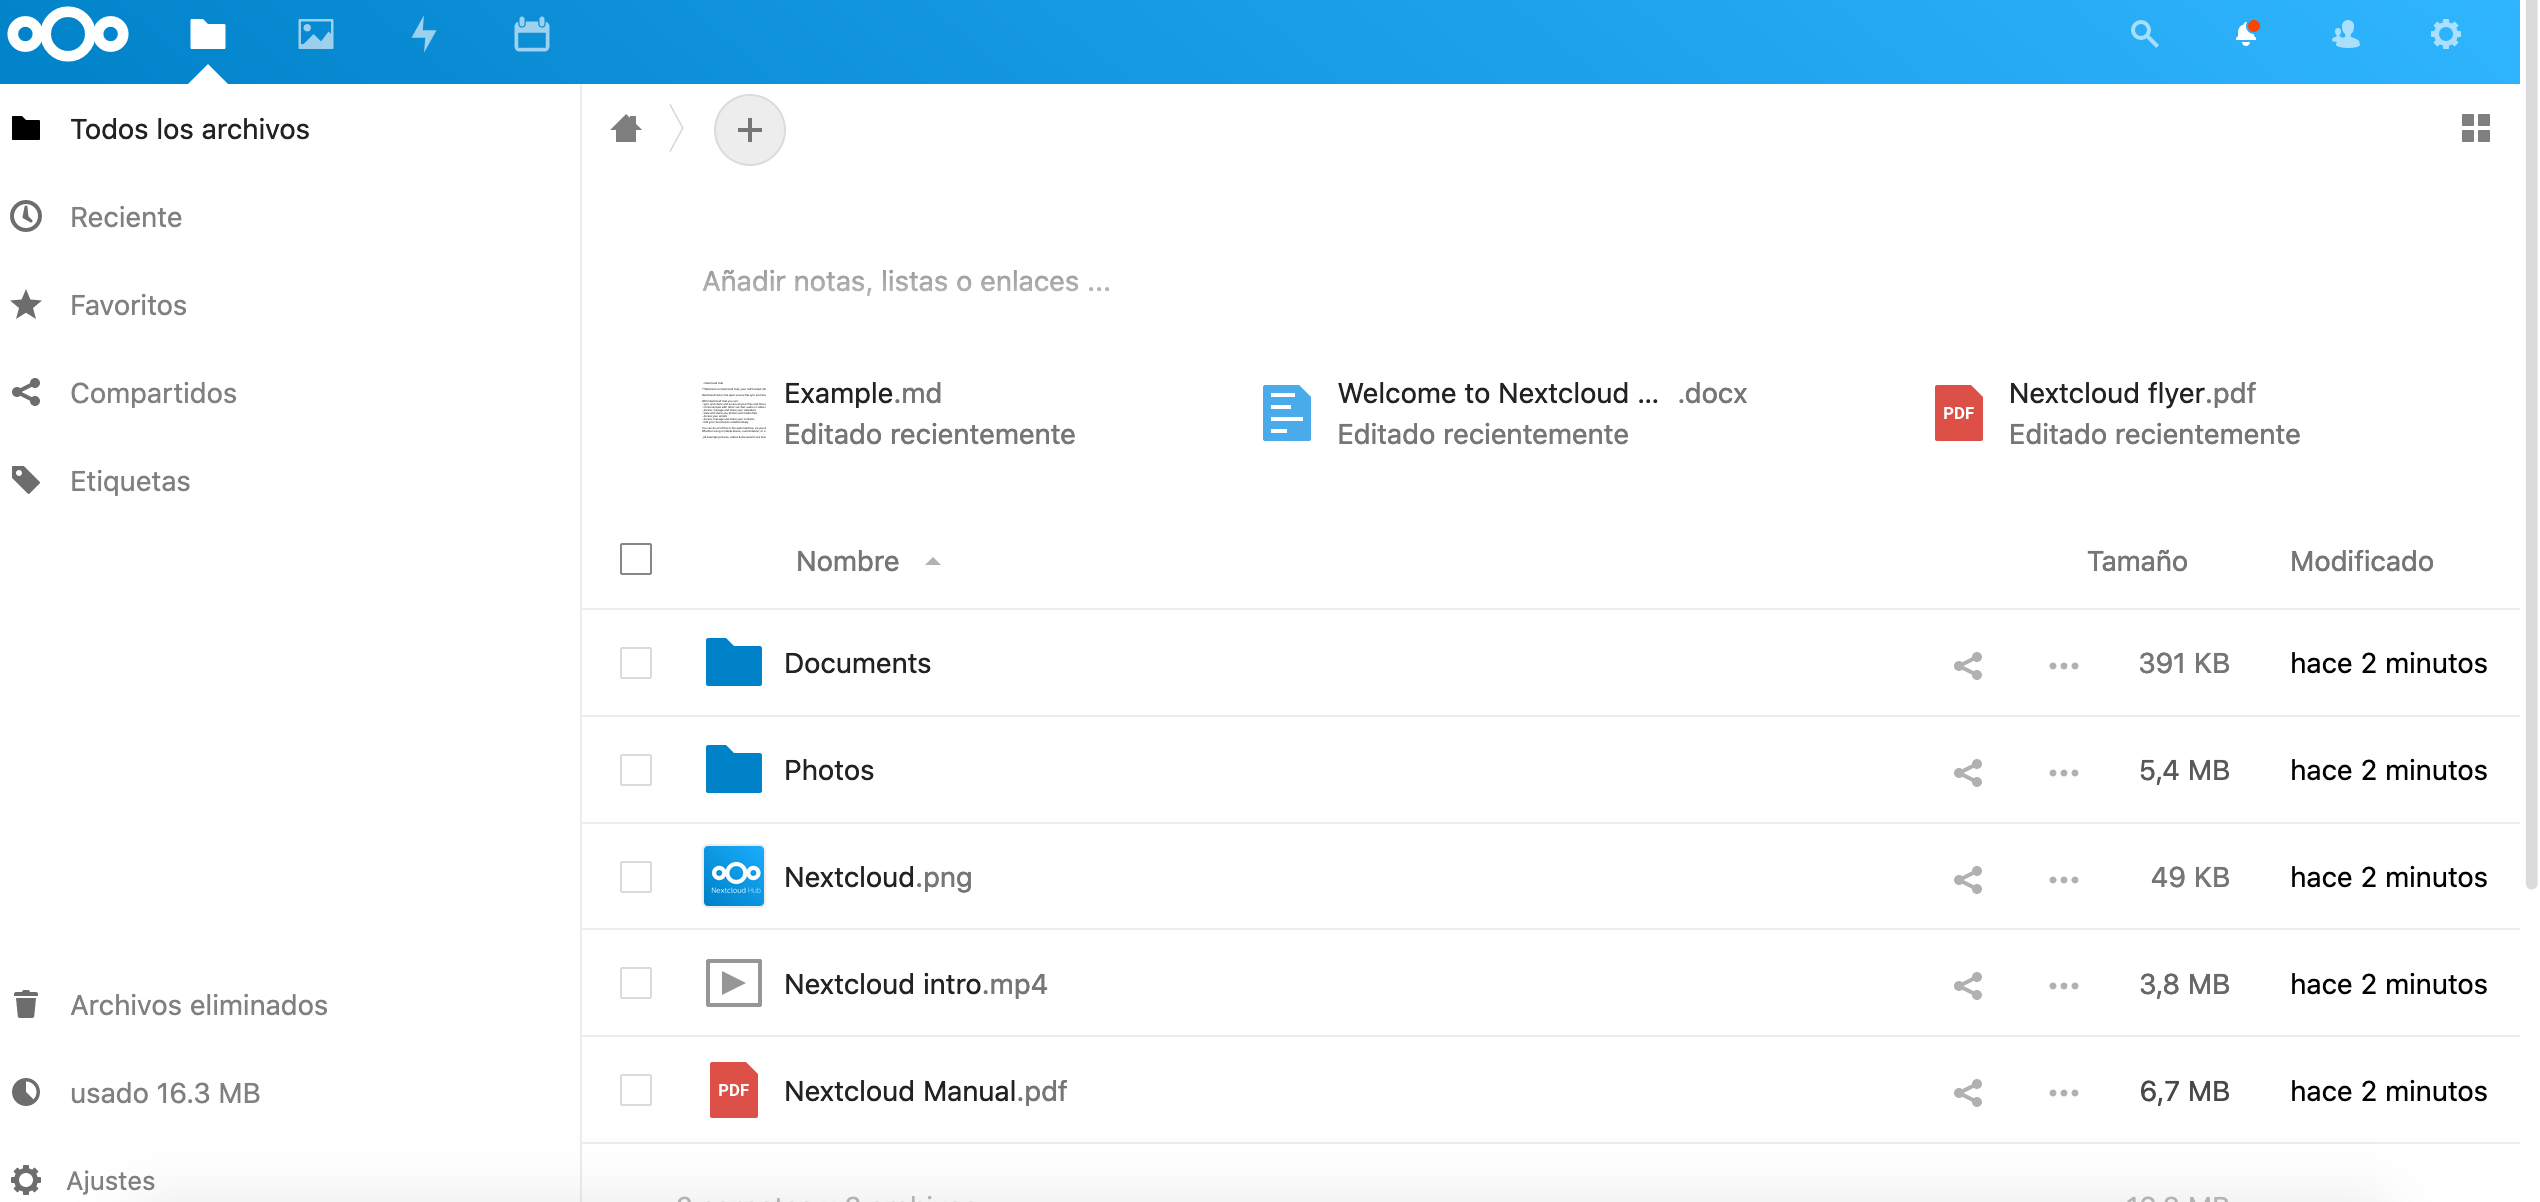
Task: Open the Contacts menu icon
Action: click(2346, 35)
